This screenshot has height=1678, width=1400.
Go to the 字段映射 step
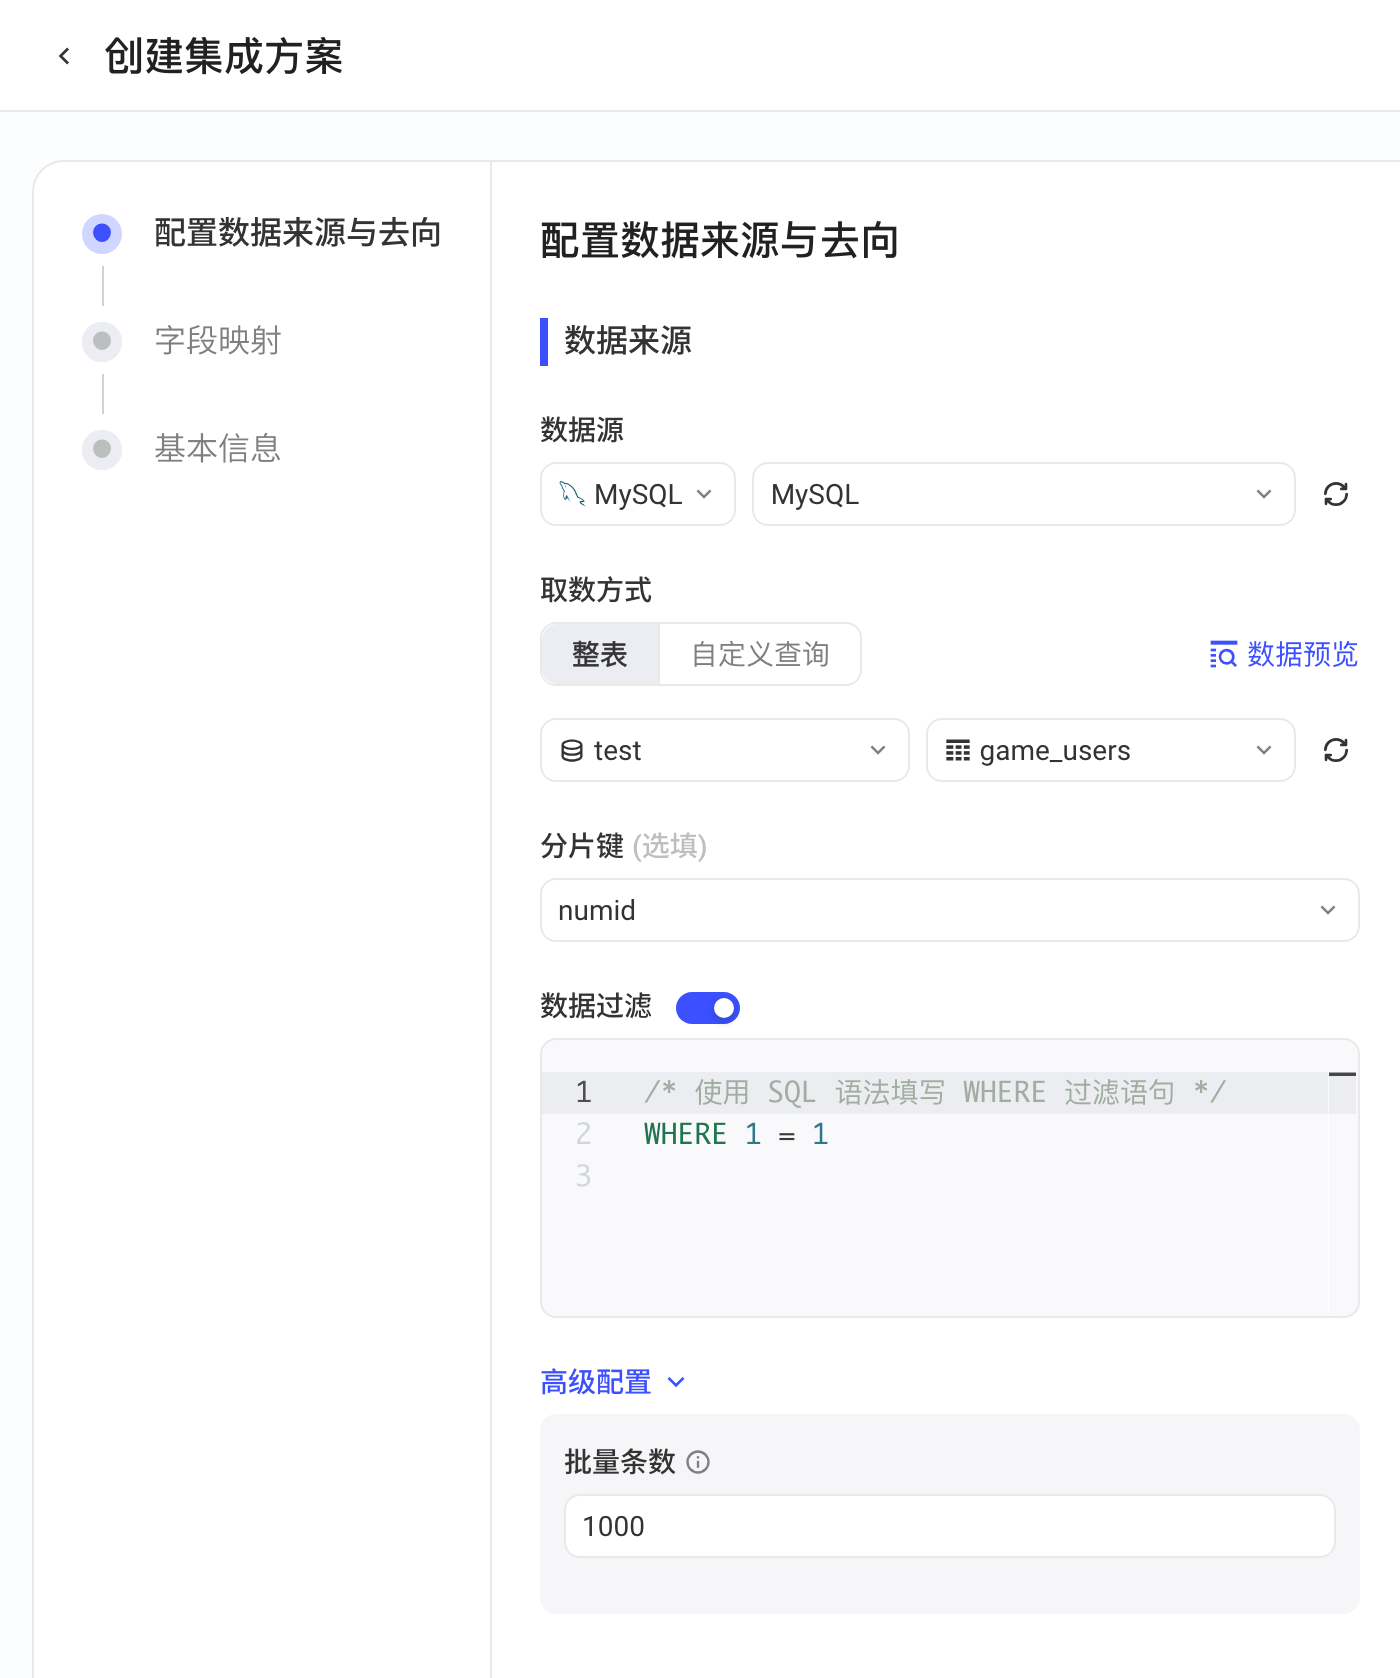(x=218, y=341)
